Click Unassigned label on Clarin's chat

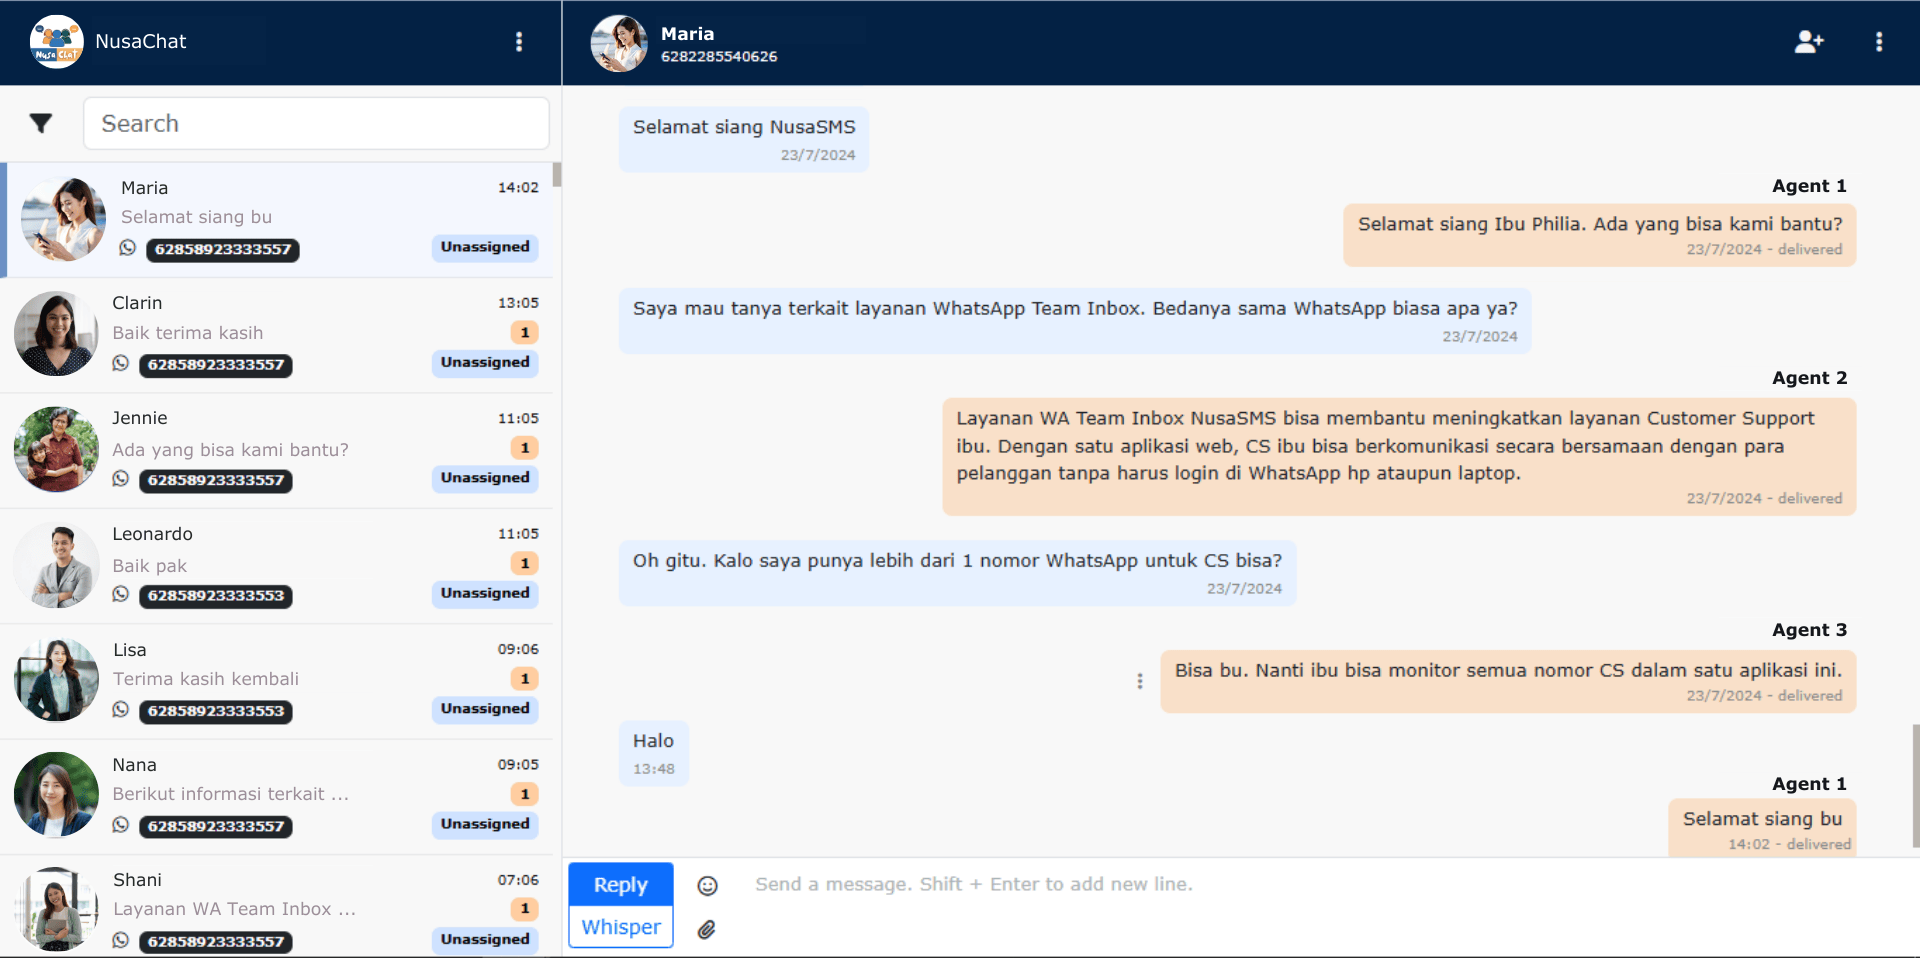[485, 362]
